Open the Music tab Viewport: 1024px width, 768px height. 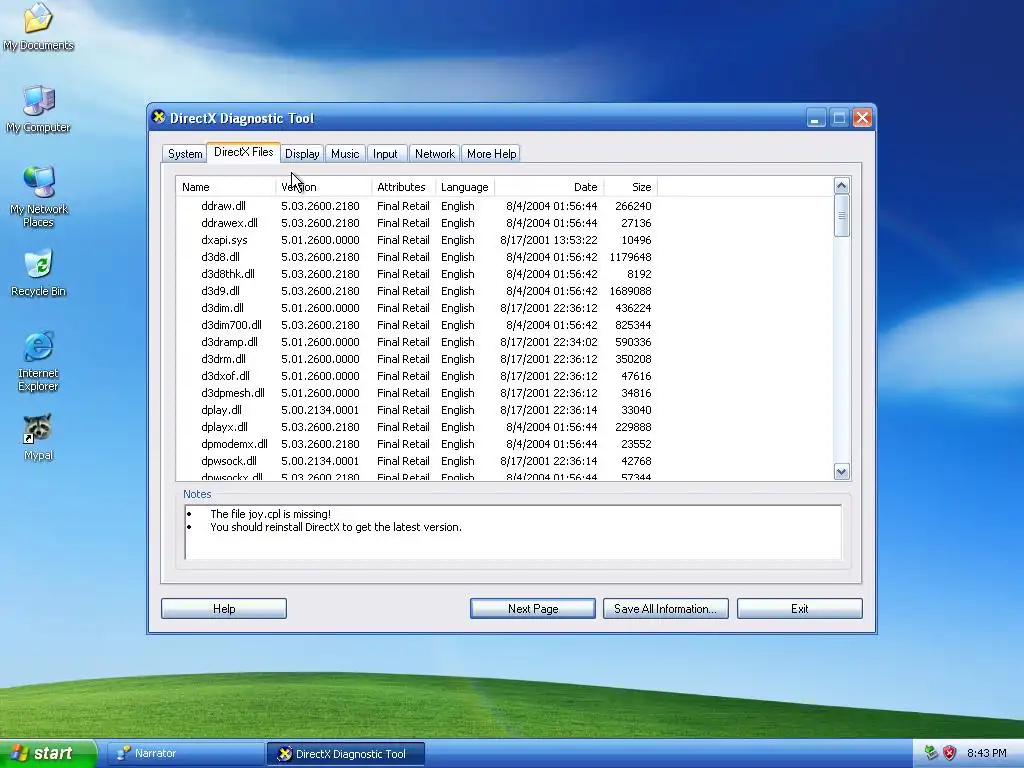coord(345,153)
